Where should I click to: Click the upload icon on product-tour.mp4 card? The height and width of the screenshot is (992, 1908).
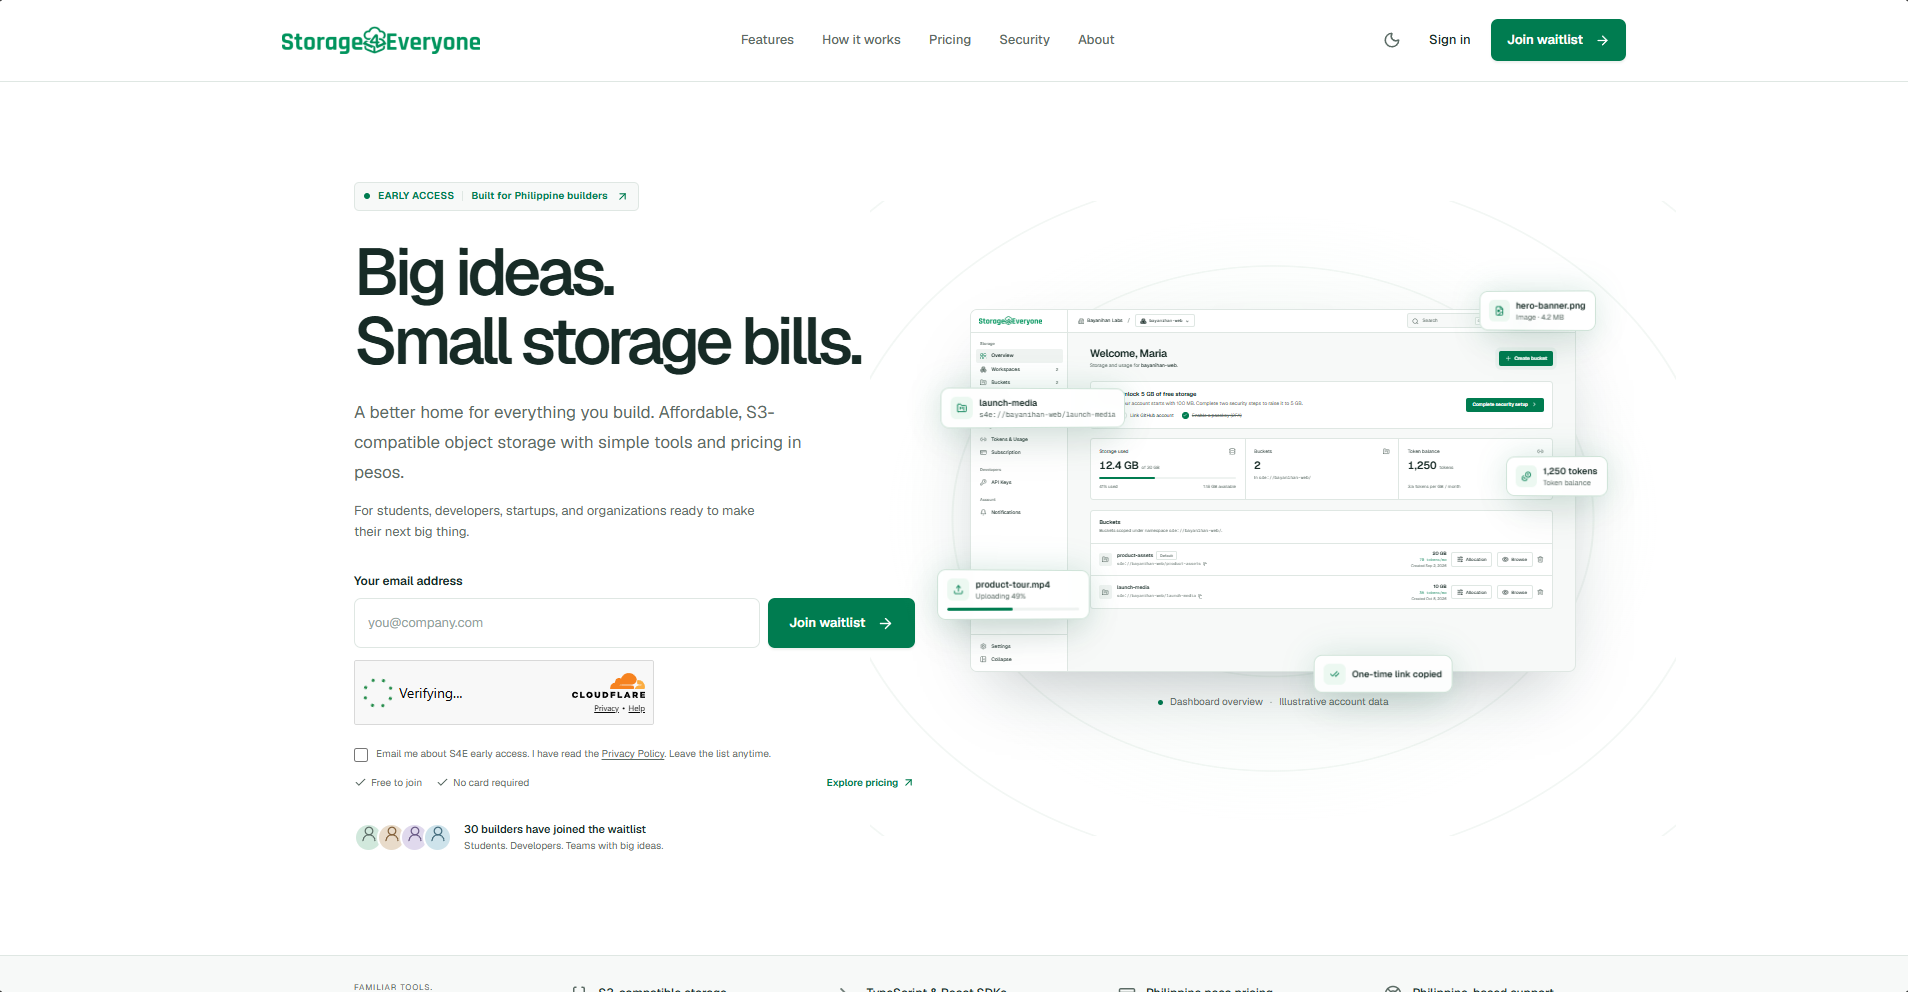(x=958, y=590)
